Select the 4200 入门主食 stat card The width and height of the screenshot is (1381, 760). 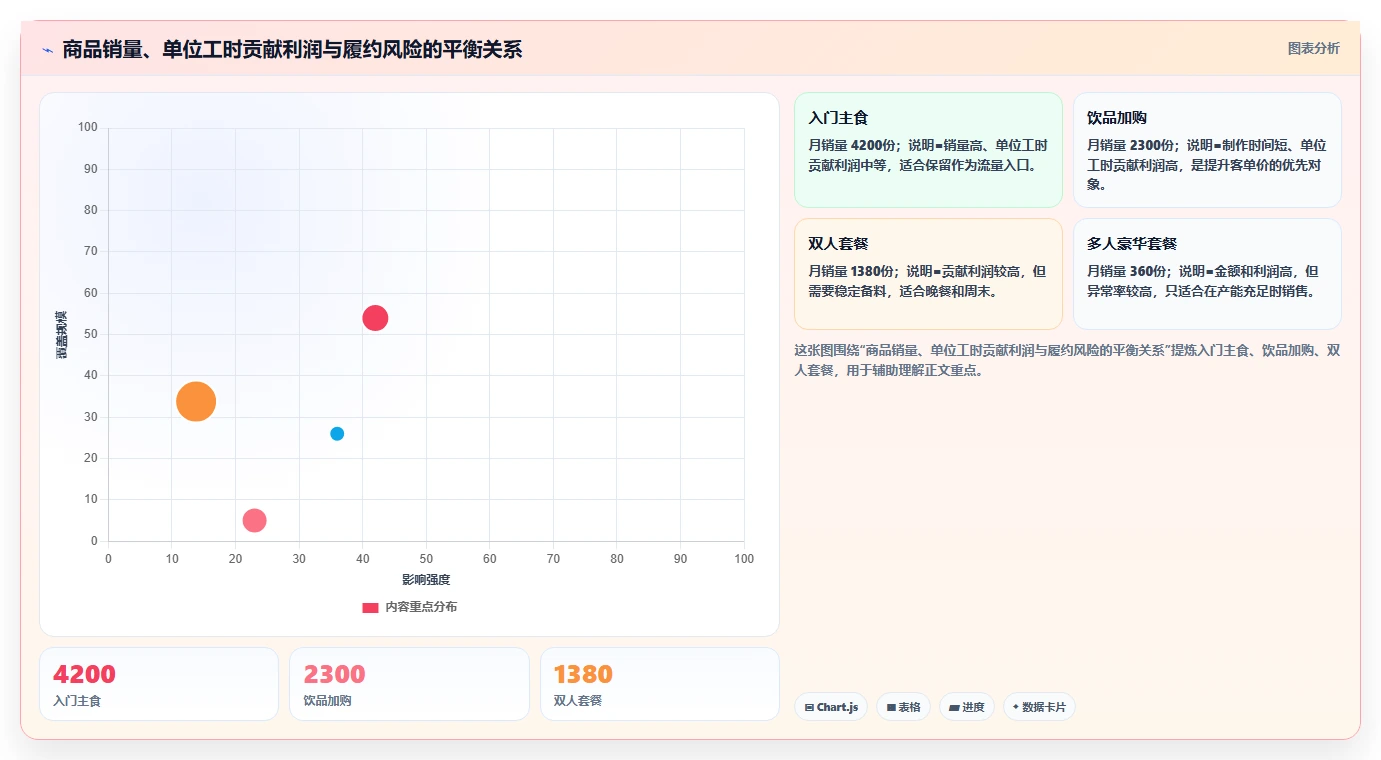tap(159, 684)
